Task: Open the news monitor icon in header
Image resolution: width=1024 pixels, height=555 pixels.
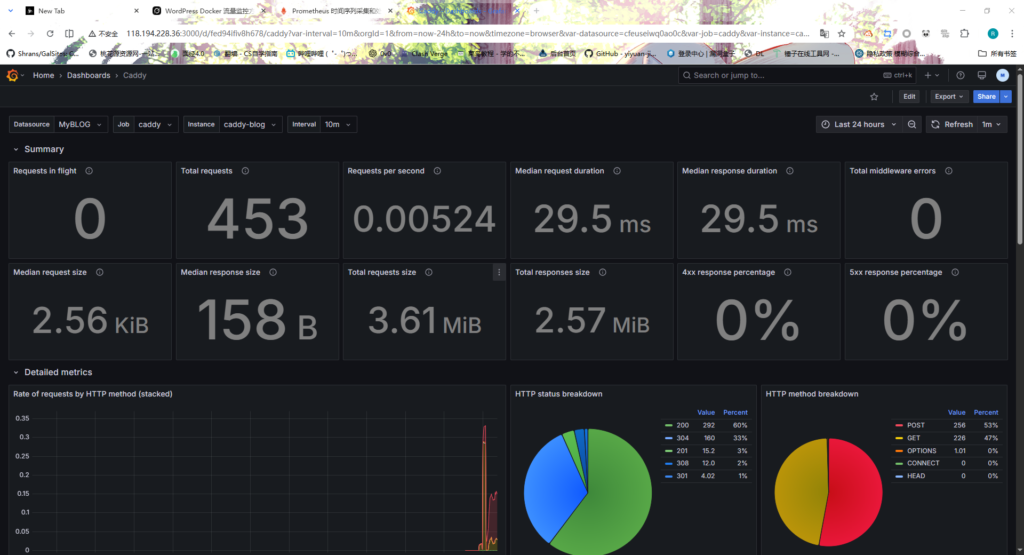Action: click(x=981, y=75)
